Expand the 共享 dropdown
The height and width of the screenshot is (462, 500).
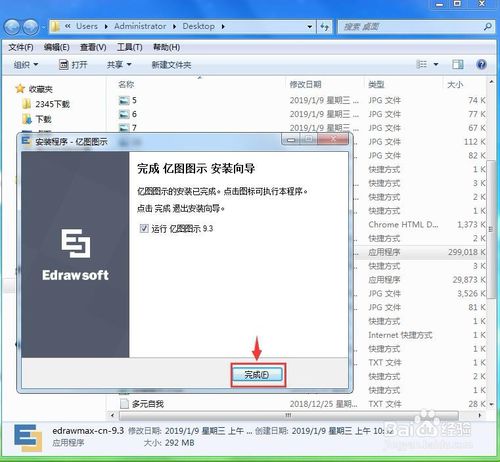[x=119, y=65]
